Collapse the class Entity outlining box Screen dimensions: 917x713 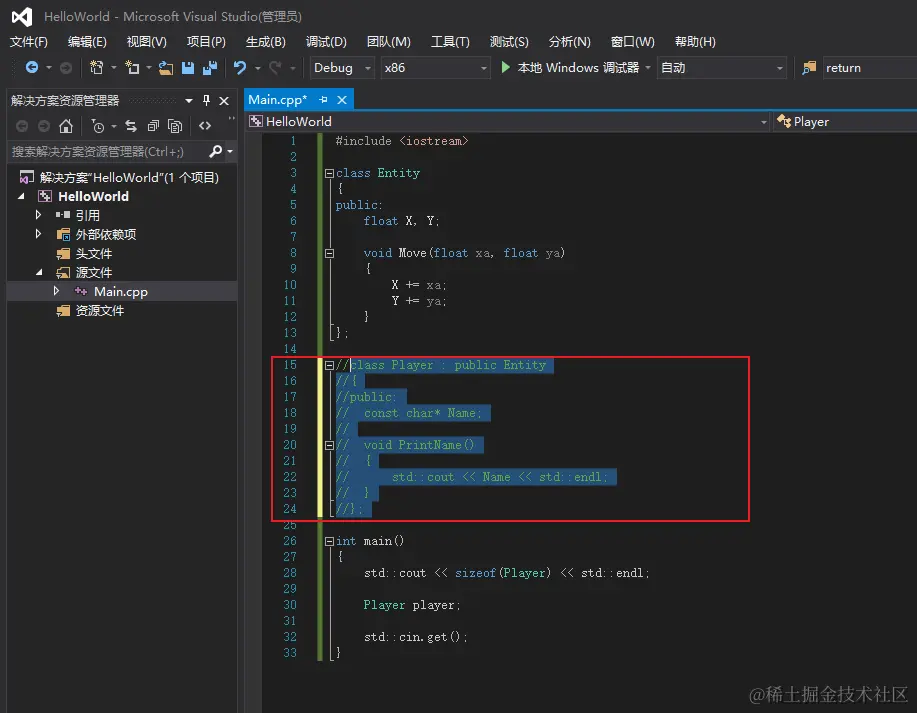pos(329,173)
